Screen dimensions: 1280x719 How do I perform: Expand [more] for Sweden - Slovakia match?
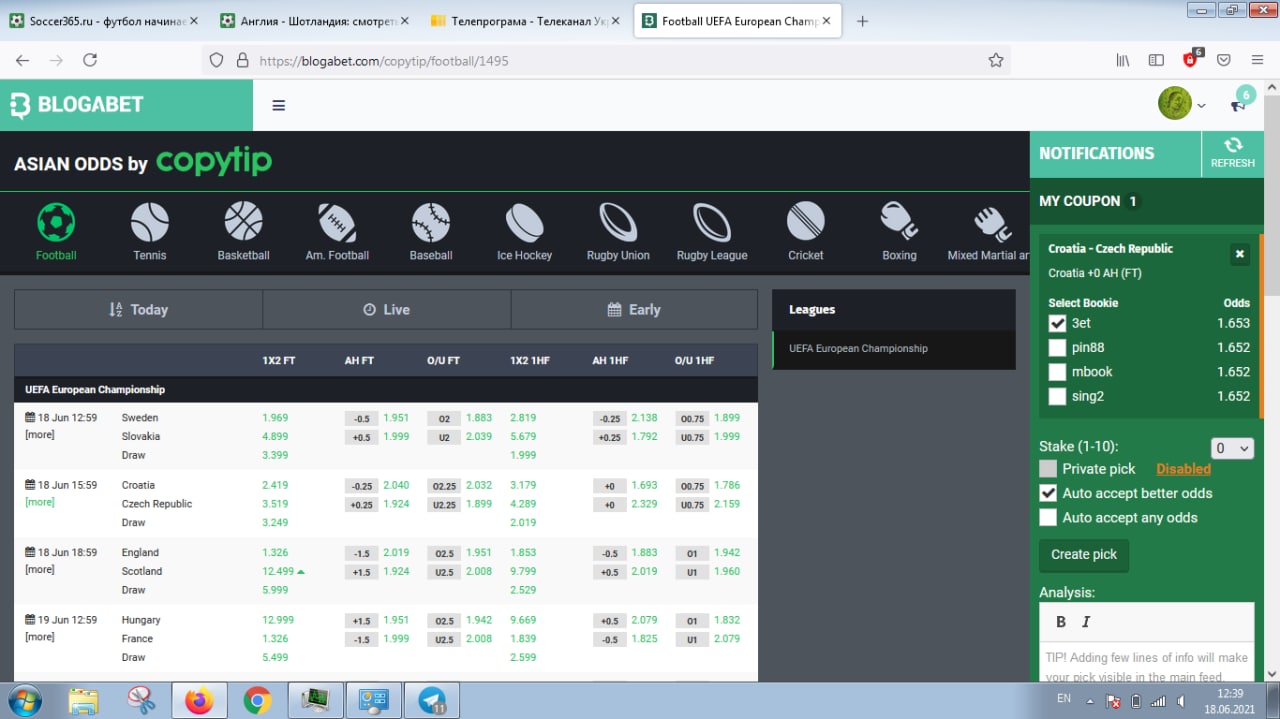point(40,434)
